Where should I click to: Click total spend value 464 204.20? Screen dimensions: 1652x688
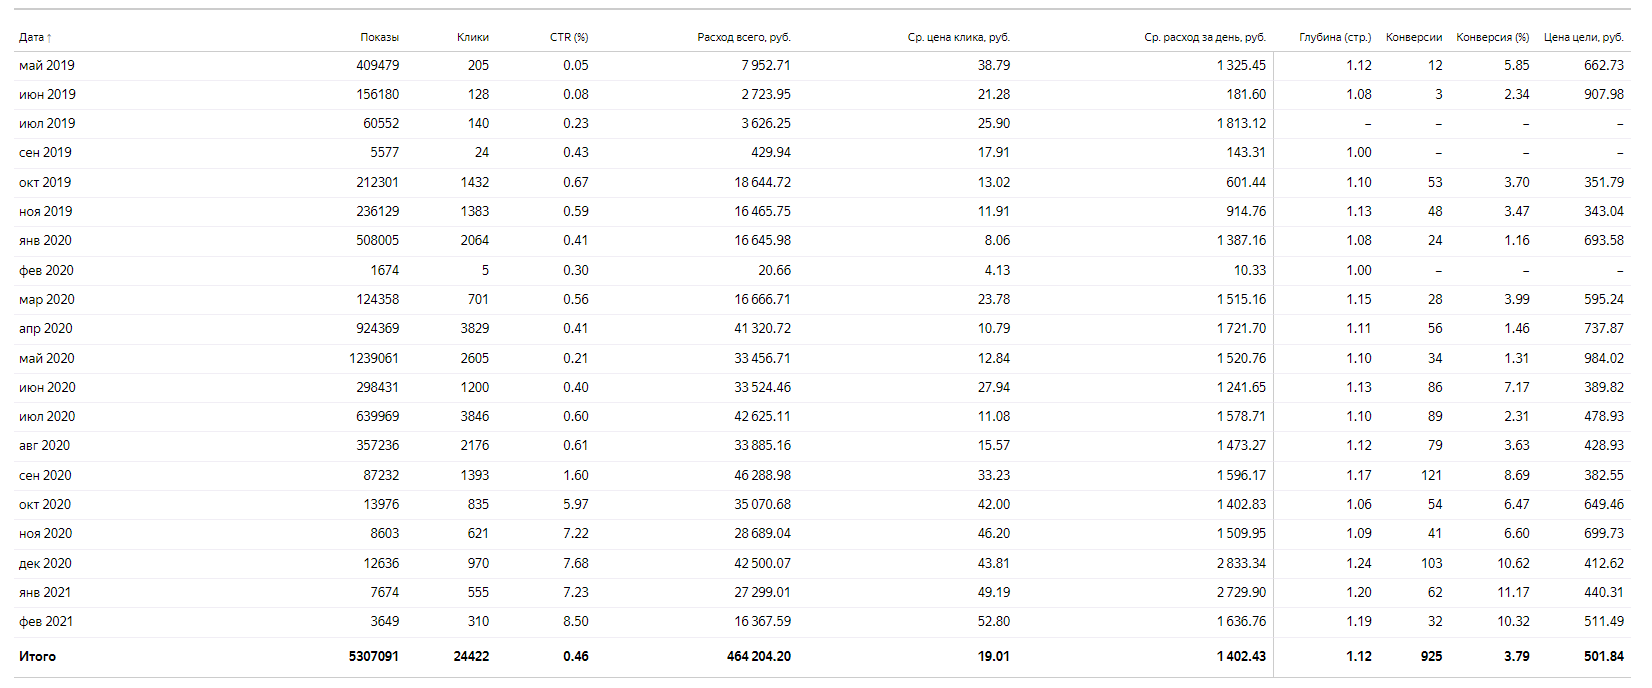[x=758, y=657]
